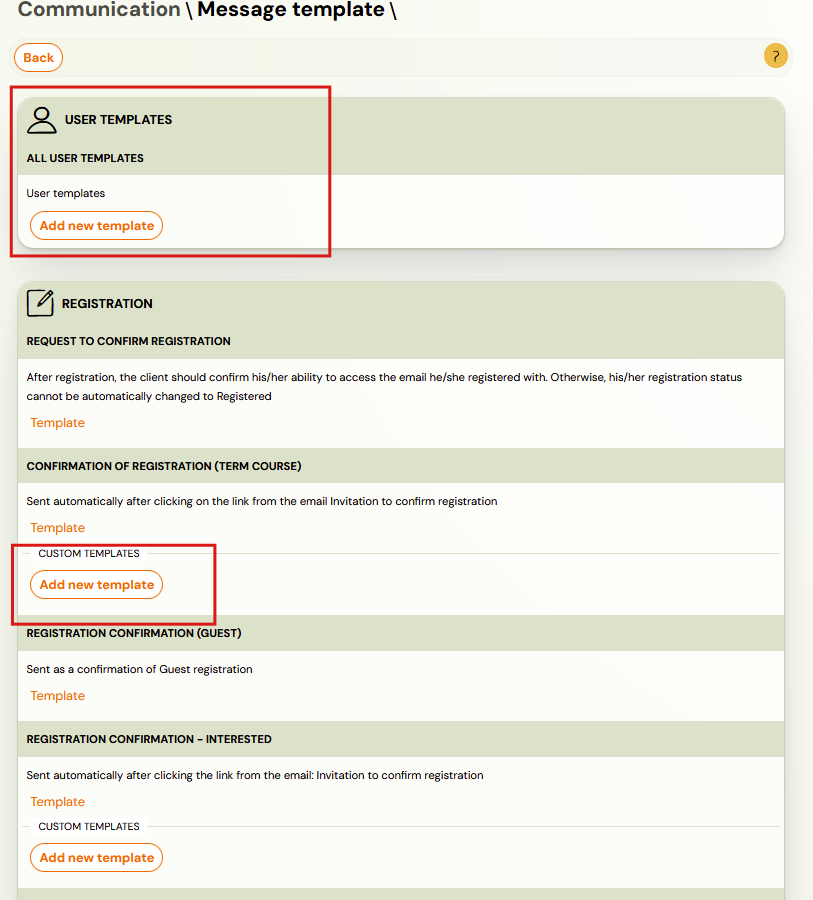
Task: Add new custom template for Interested confirmation
Action: point(96,858)
